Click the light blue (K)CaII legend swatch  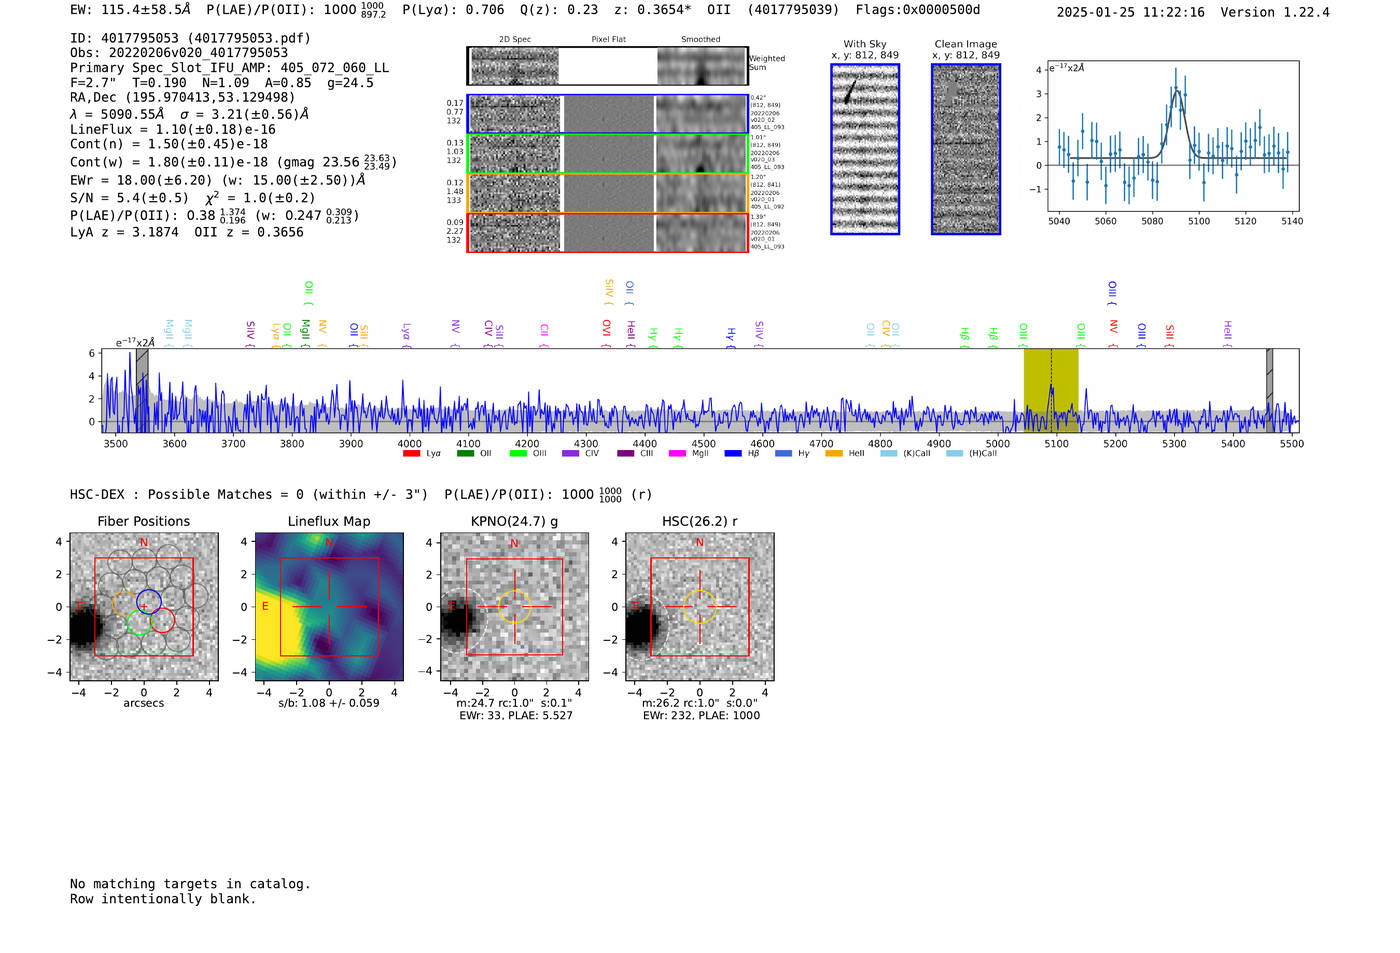(888, 454)
